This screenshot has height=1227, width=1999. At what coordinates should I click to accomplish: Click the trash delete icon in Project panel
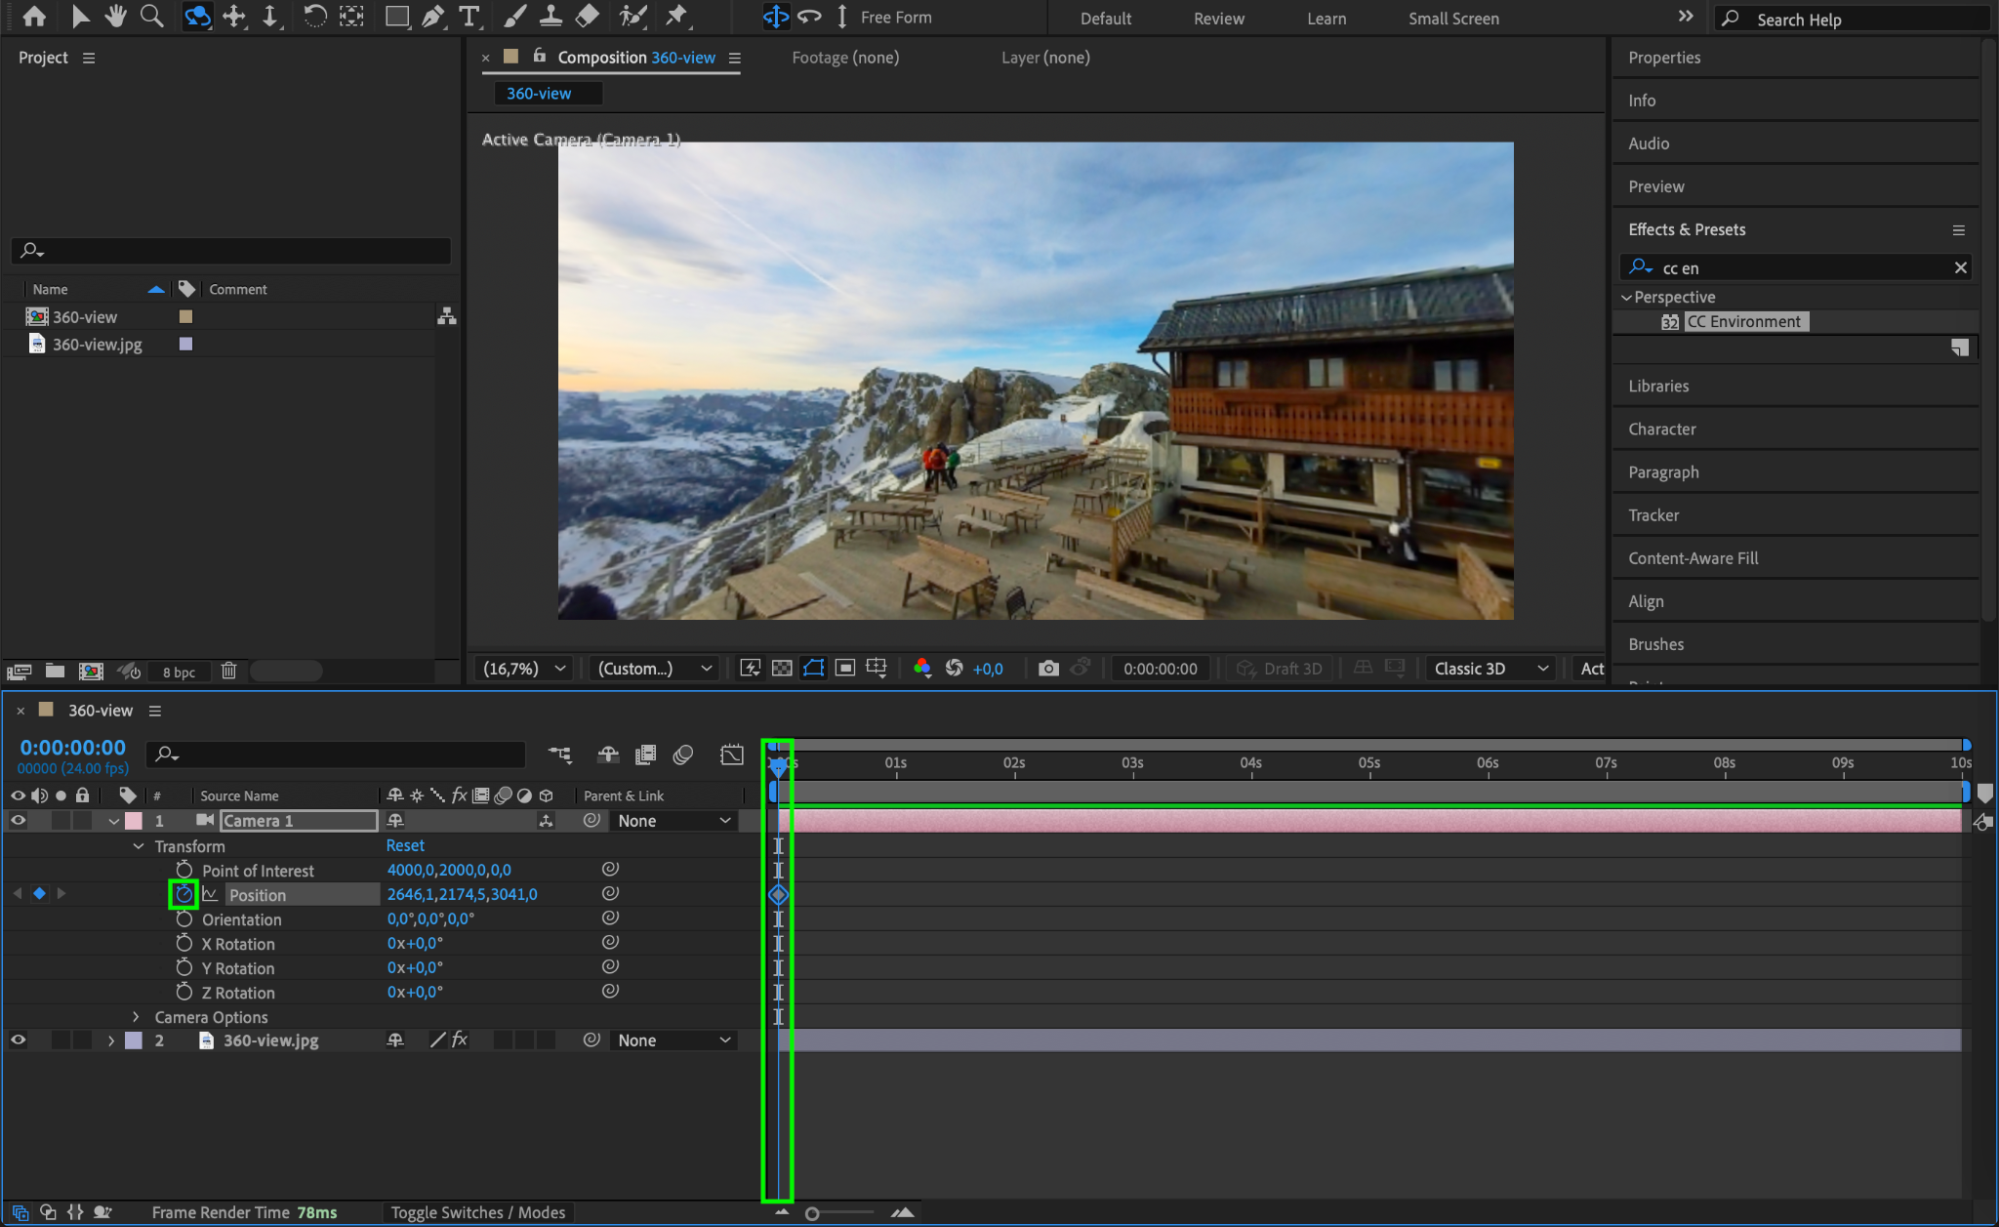click(x=229, y=671)
